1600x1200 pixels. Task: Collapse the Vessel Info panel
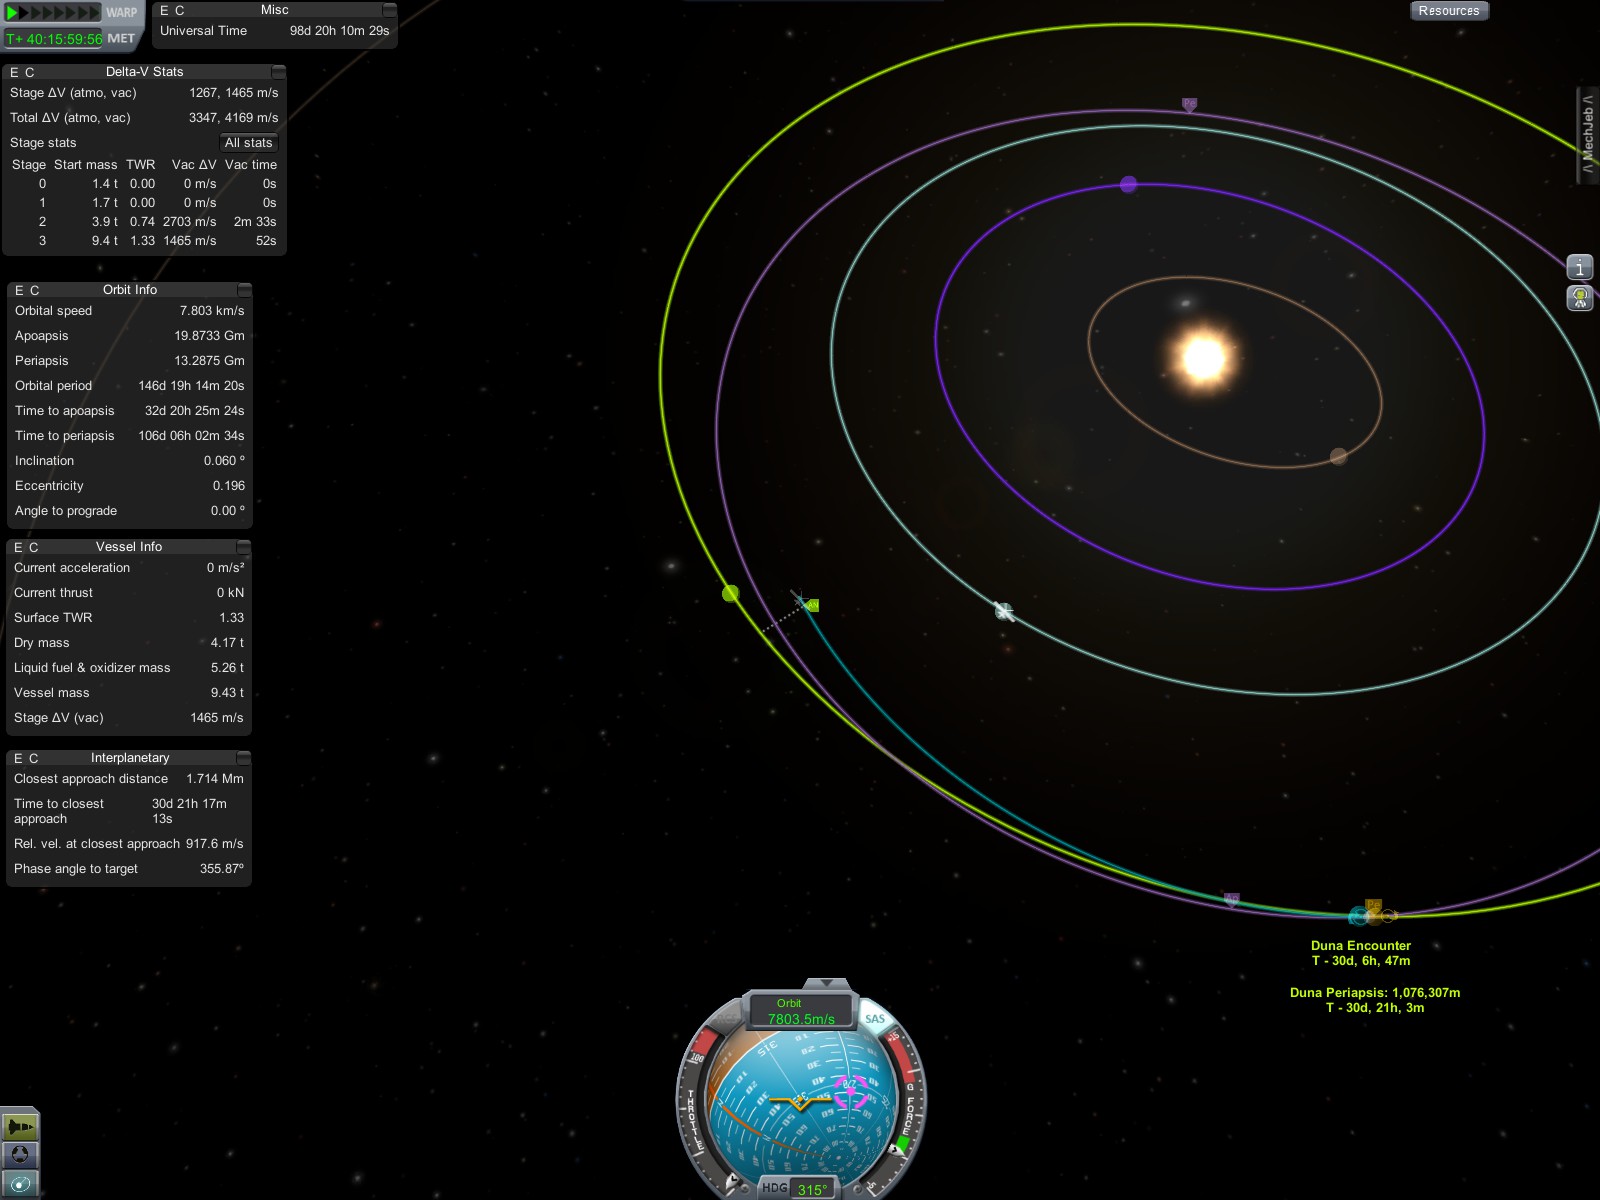click(243, 547)
